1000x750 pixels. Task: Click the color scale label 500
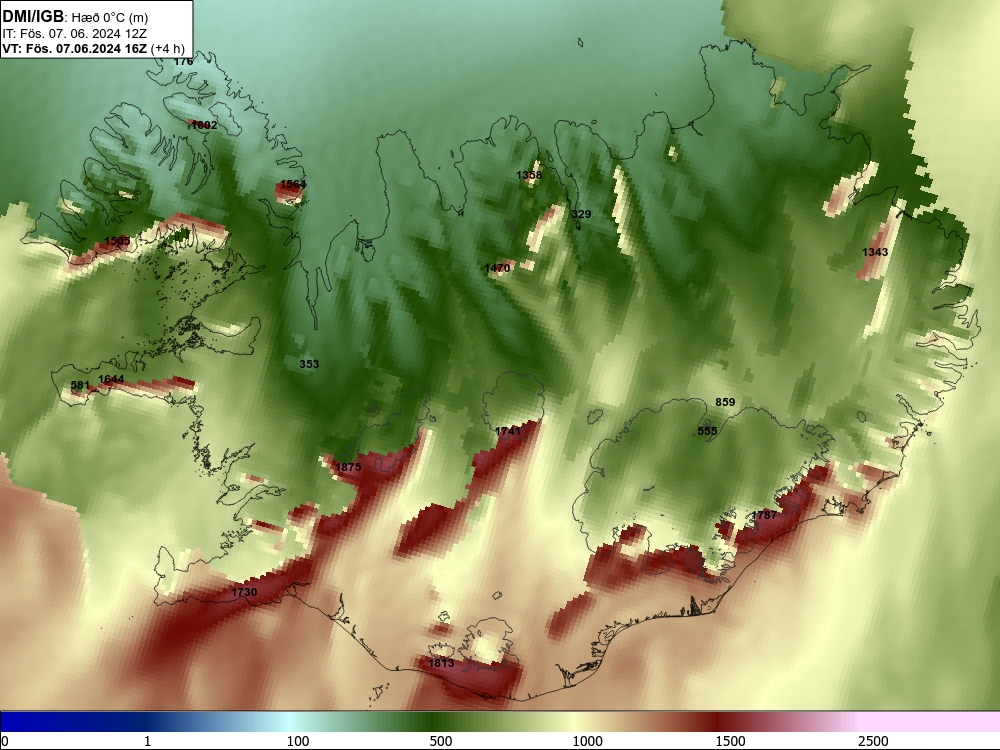point(441,740)
